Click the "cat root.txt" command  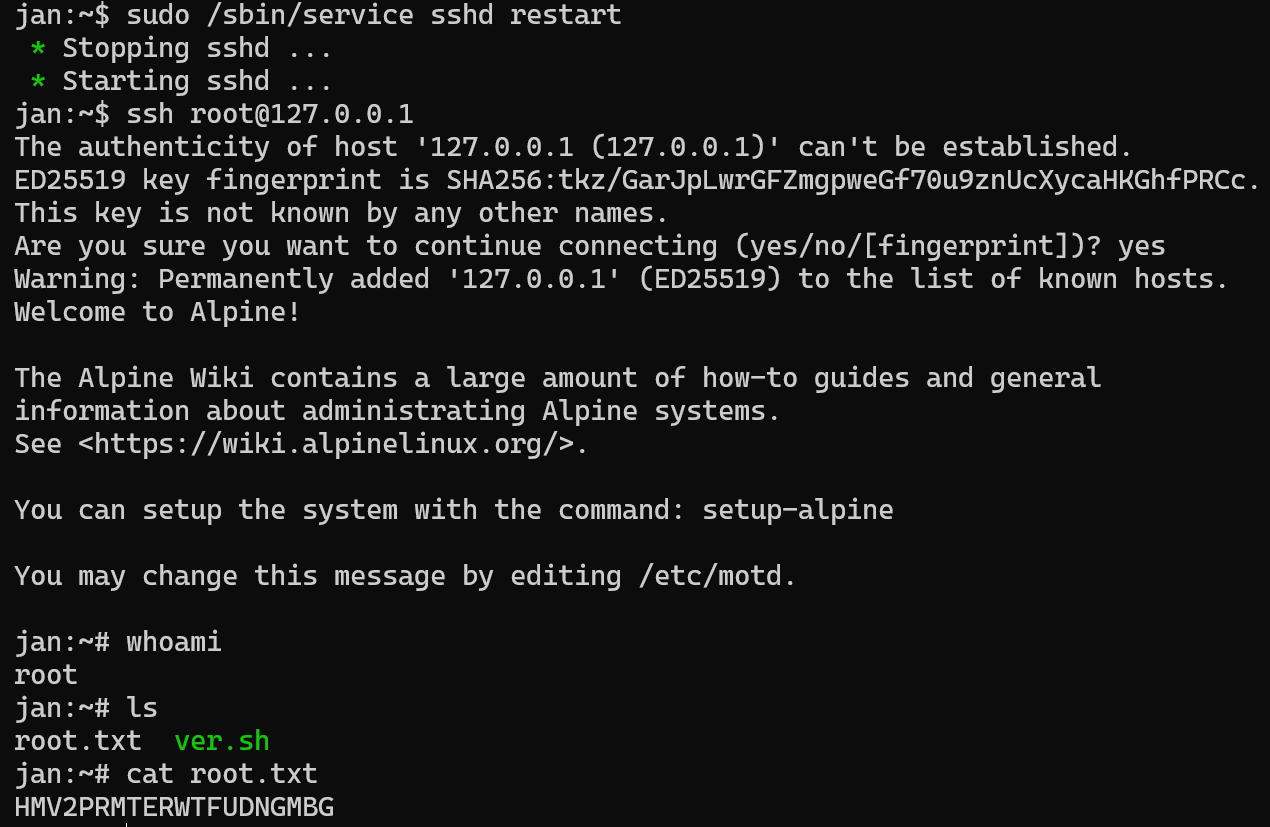(x=221, y=774)
